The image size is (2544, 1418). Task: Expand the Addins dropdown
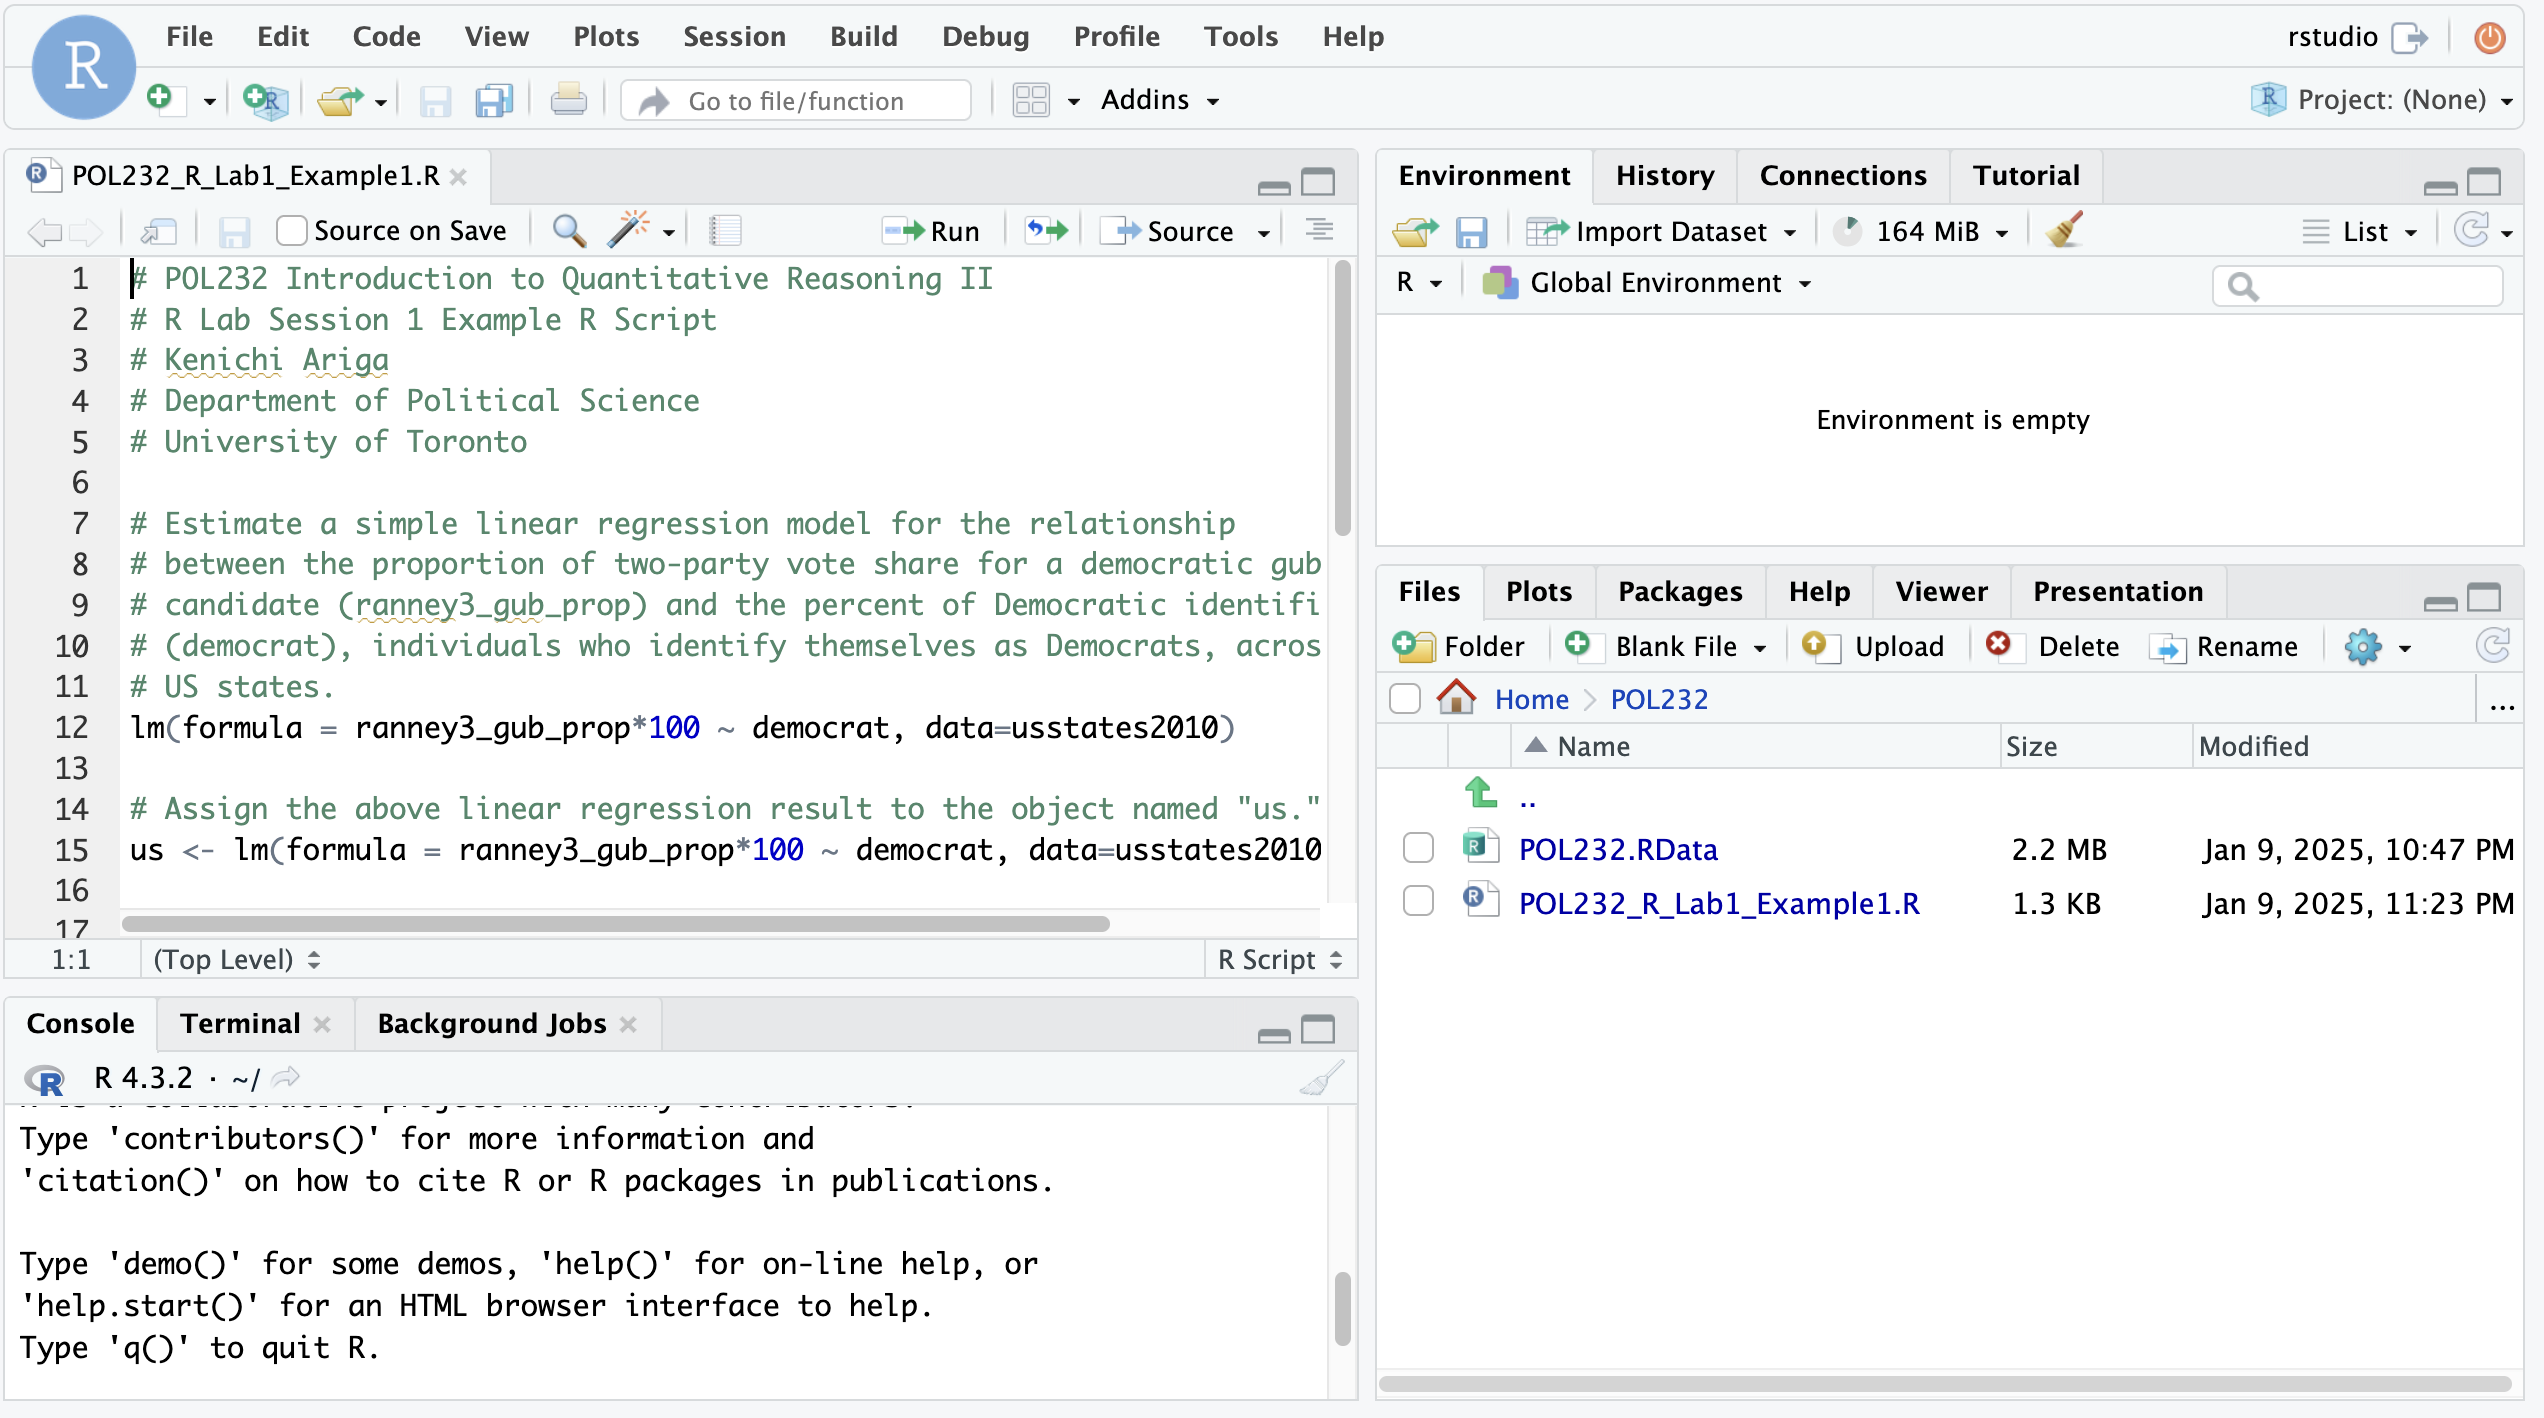[x=1160, y=100]
